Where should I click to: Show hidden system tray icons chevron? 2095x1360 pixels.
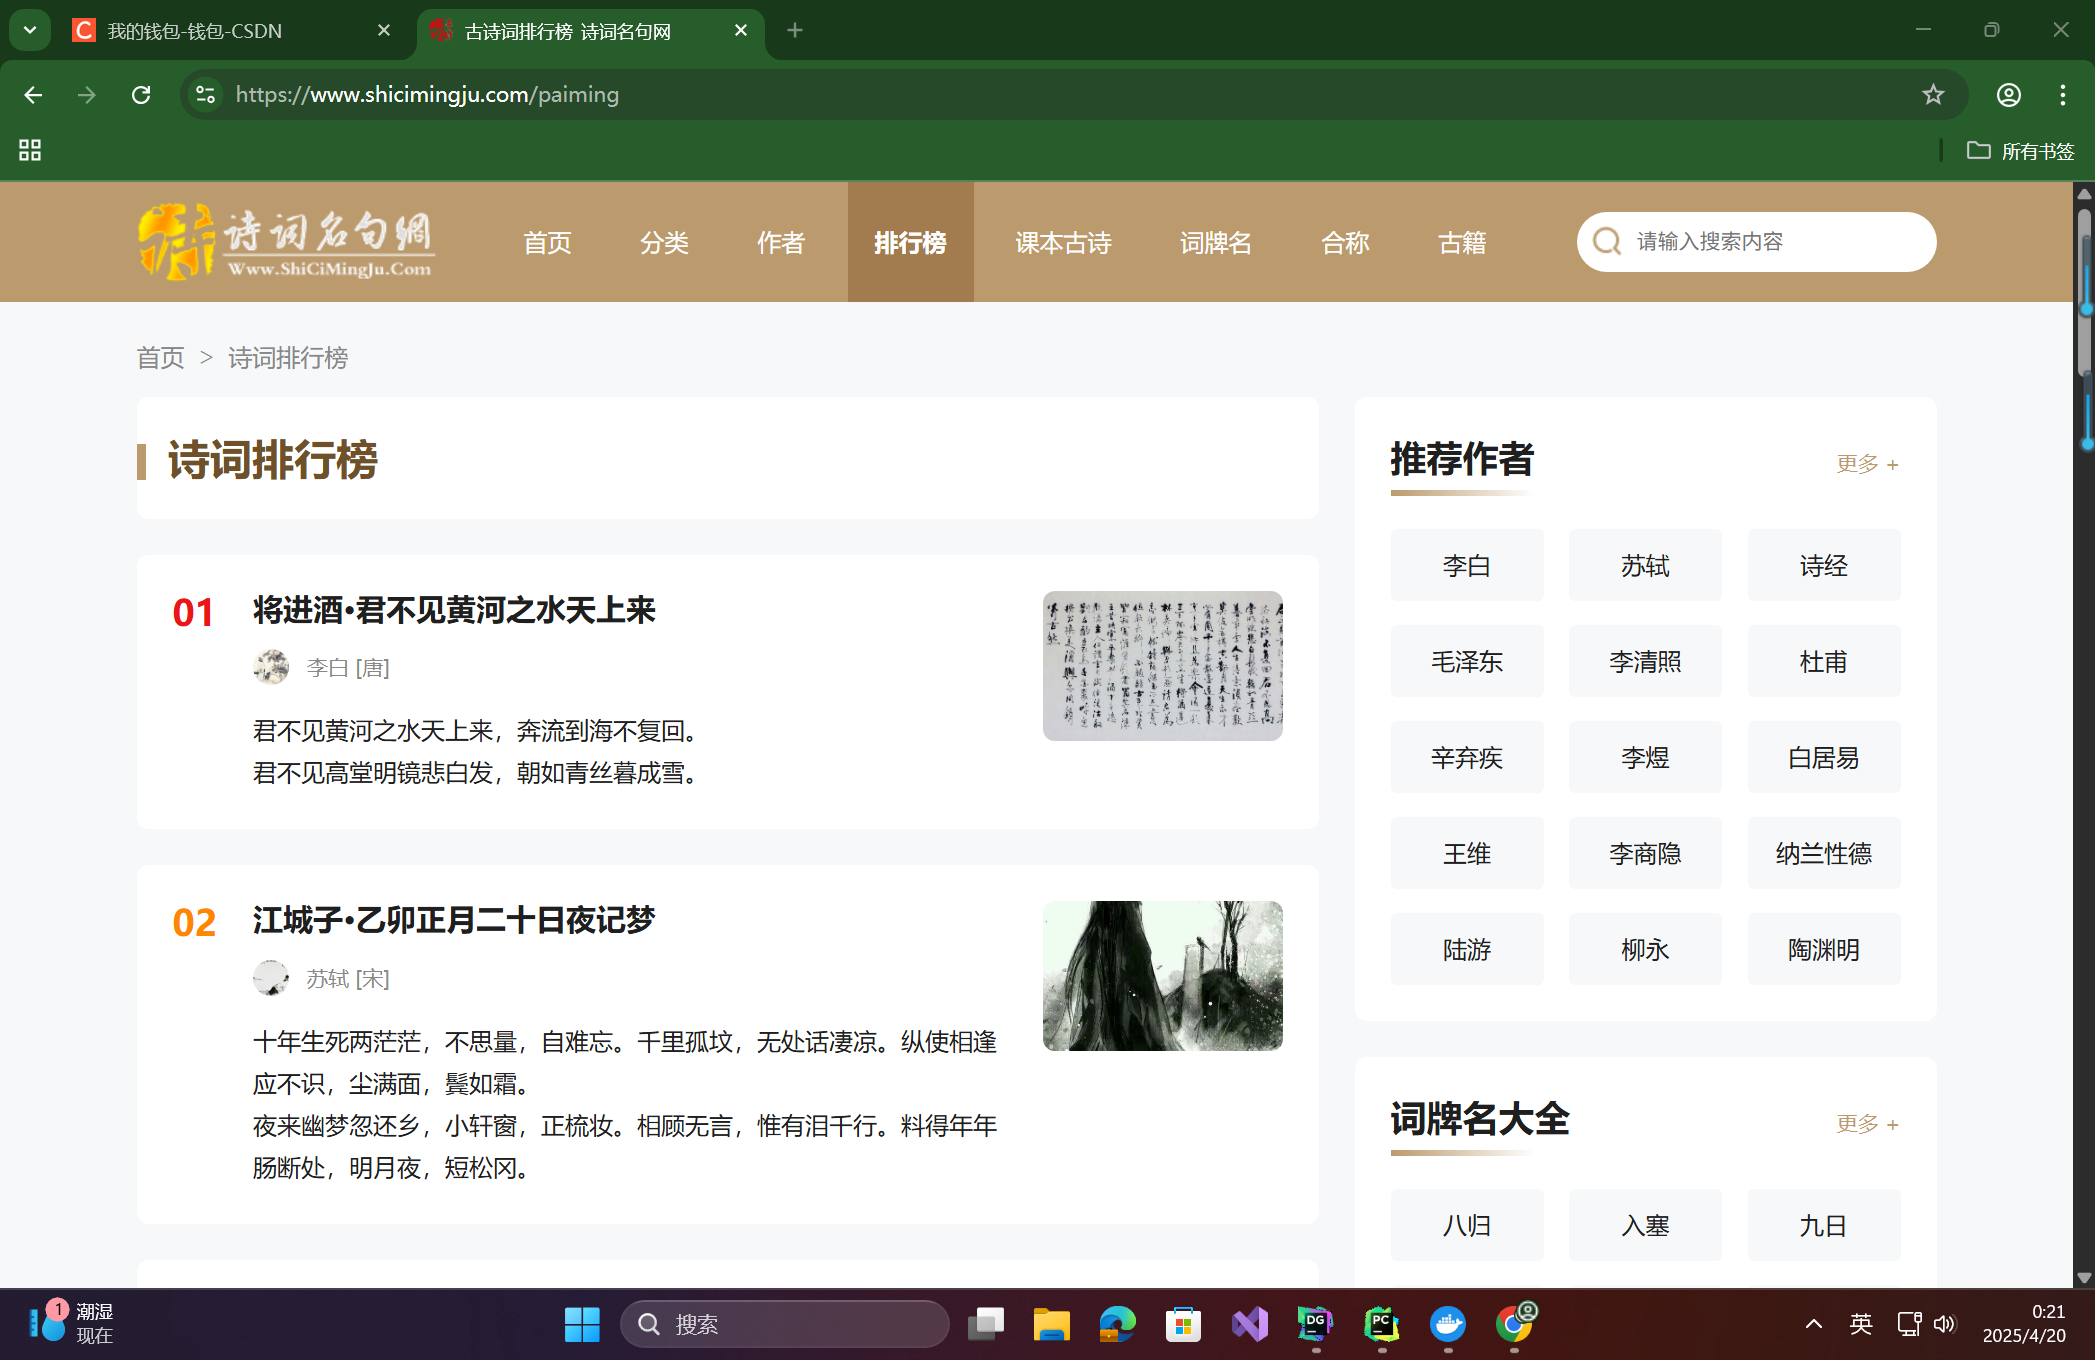pyautogui.click(x=1813, y=1324)
